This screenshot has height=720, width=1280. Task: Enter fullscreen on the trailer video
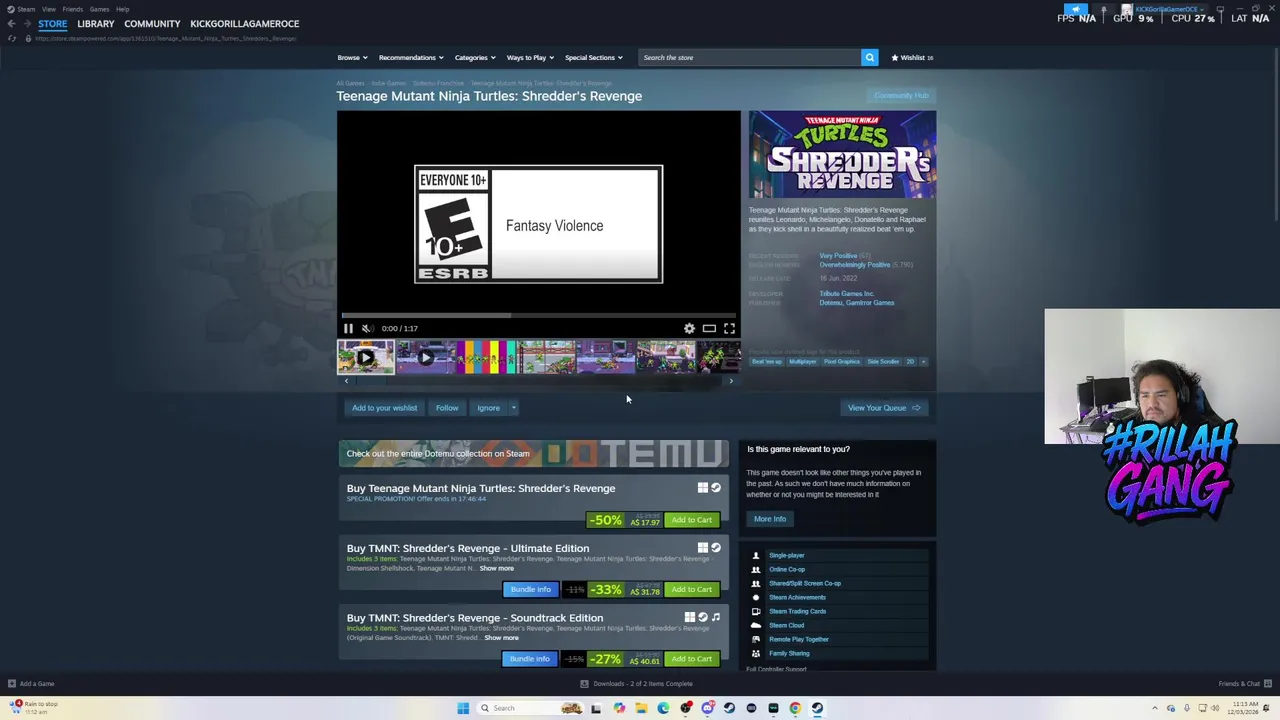(729, 328)
